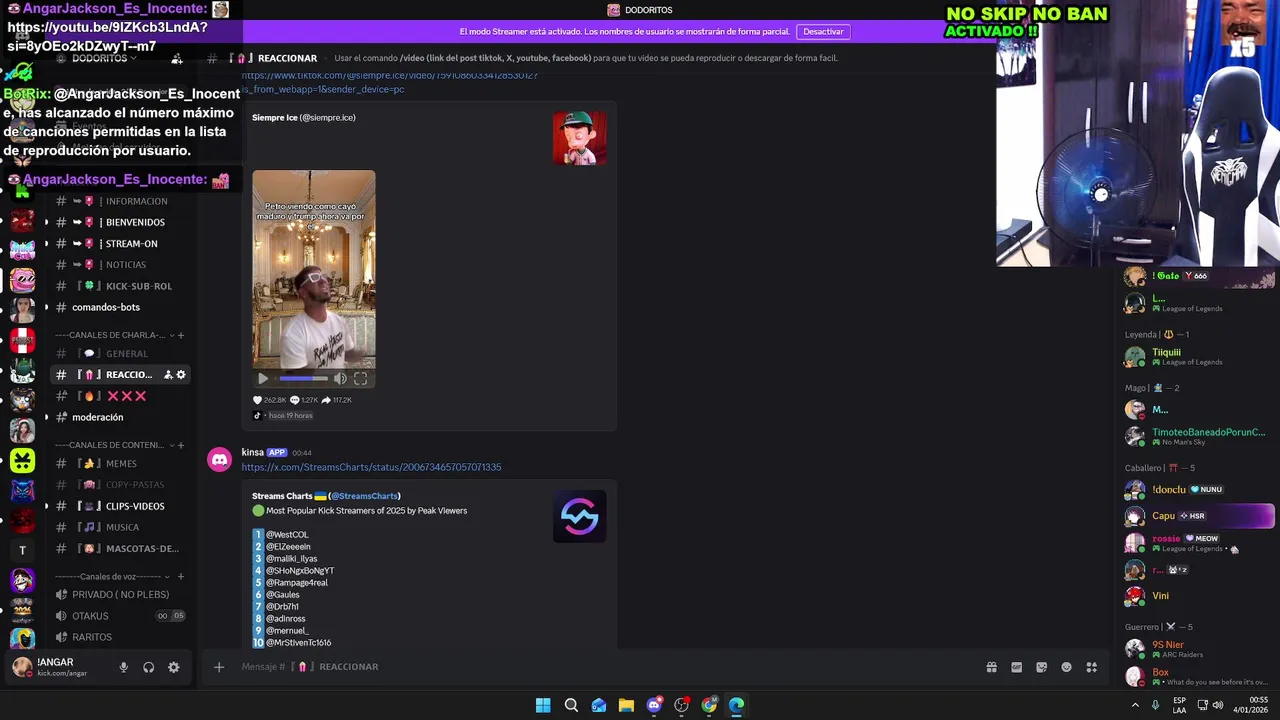The height and width of the screenshot is (720, 1280).
Task: Add channel to Canales de voz category
Action: (x=181, y=577)
